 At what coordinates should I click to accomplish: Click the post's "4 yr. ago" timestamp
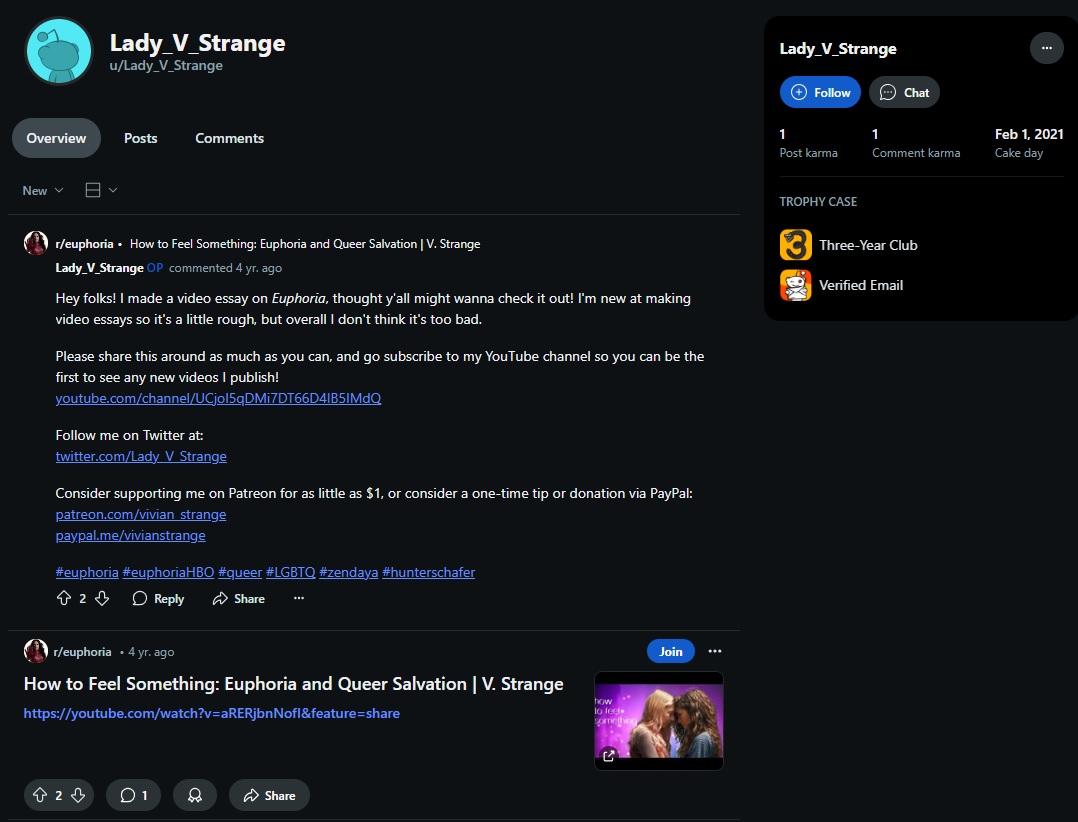[x=151, y=652]
